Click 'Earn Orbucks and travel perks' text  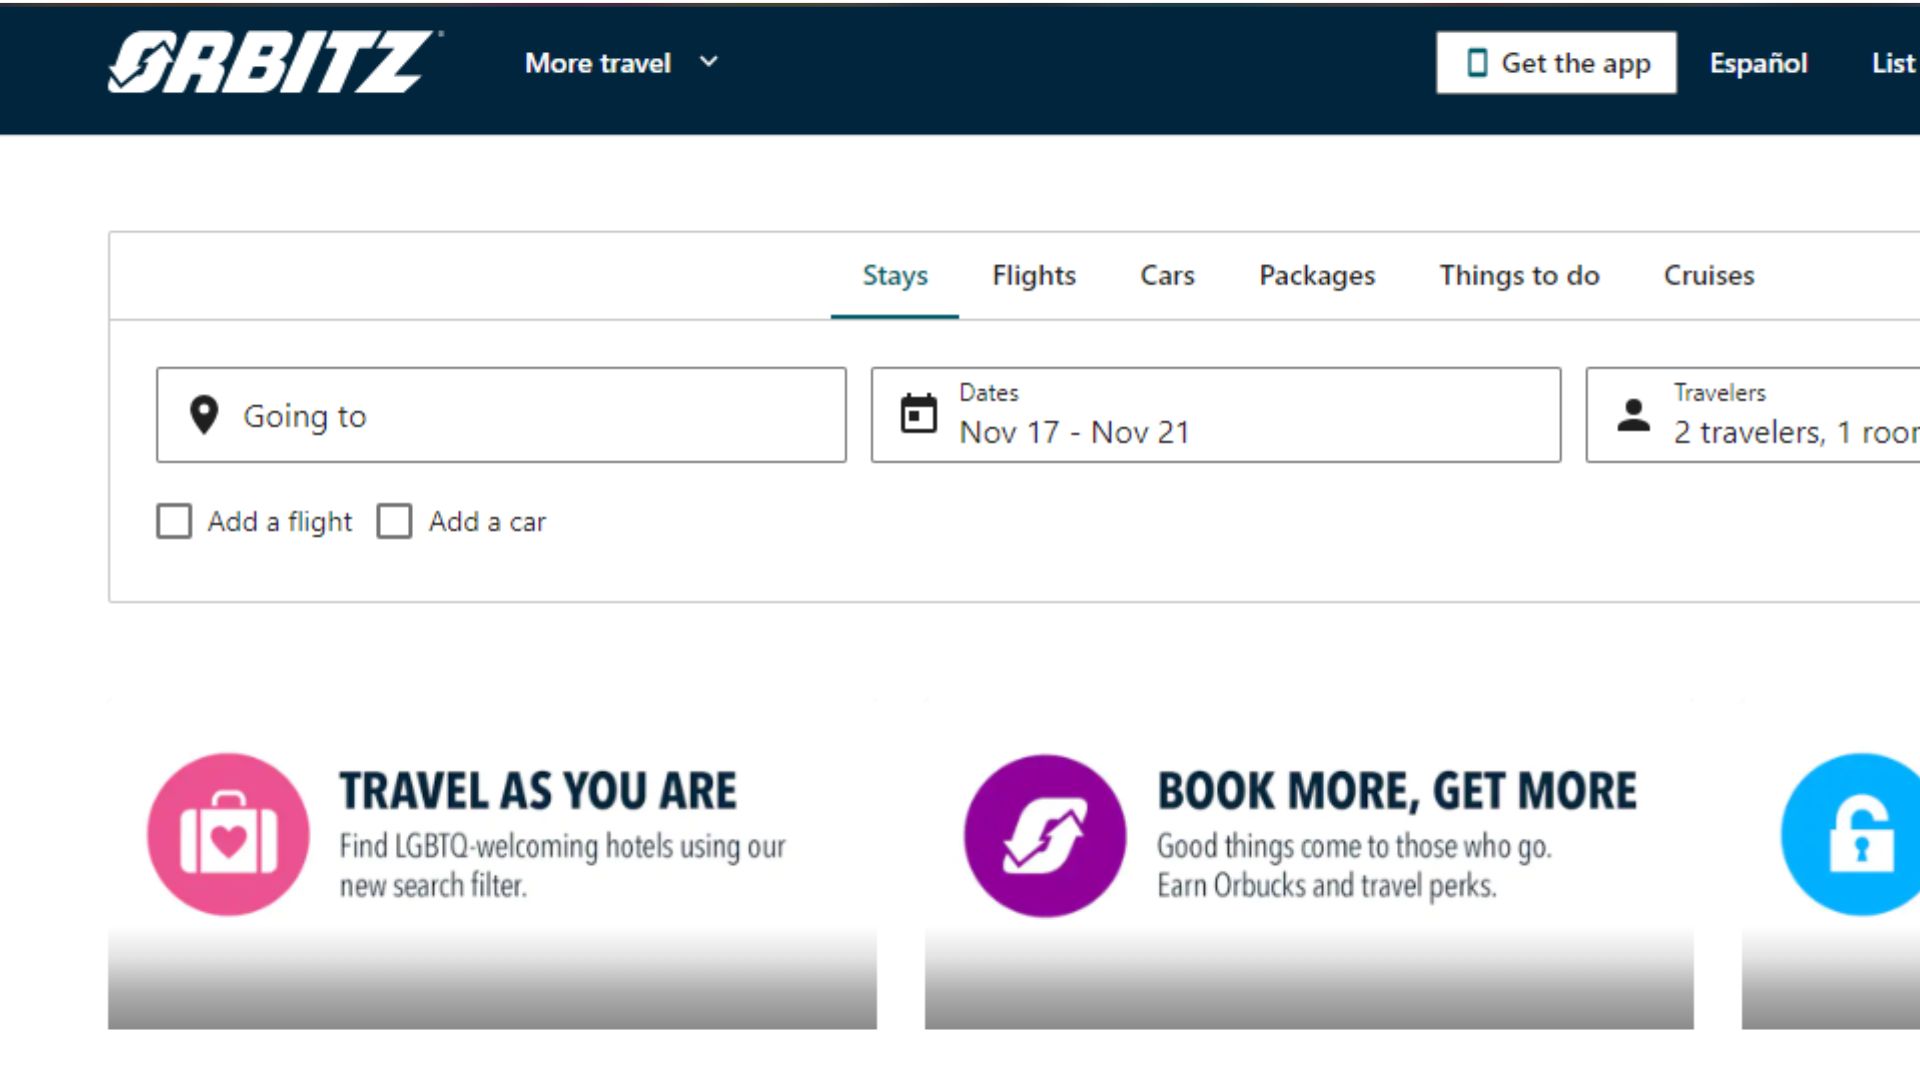click(1326, 886)
